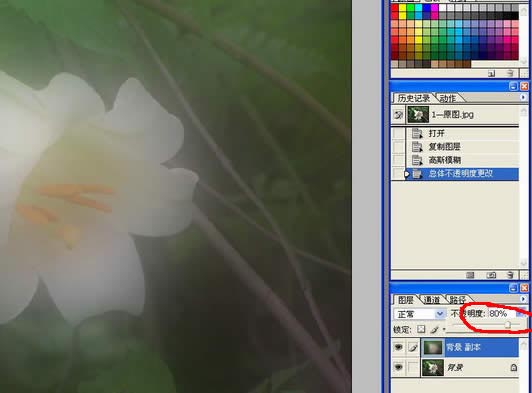Switch to the 通道 tab
Screen dimensions: 532x393
(432, 300)
